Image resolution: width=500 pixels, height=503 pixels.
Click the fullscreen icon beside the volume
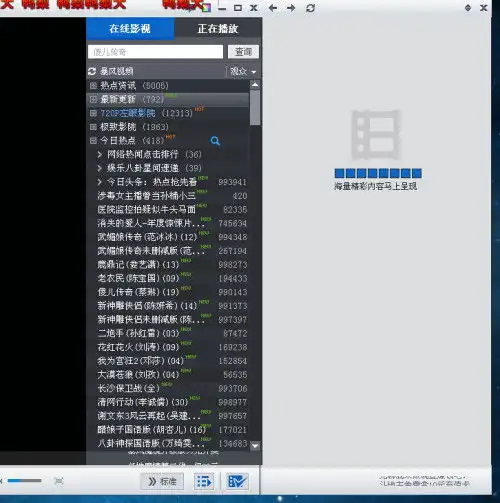click(x=59, y=481)
